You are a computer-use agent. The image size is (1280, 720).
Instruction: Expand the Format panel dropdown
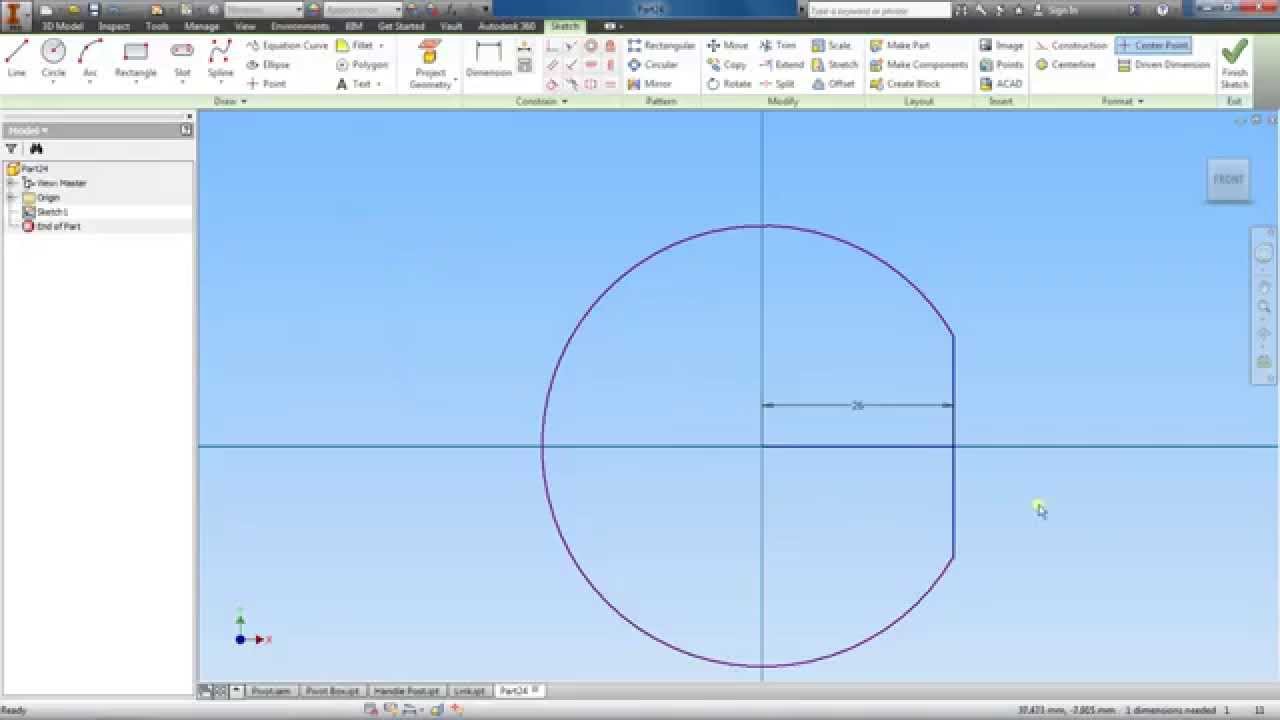tap(1122, 101)
